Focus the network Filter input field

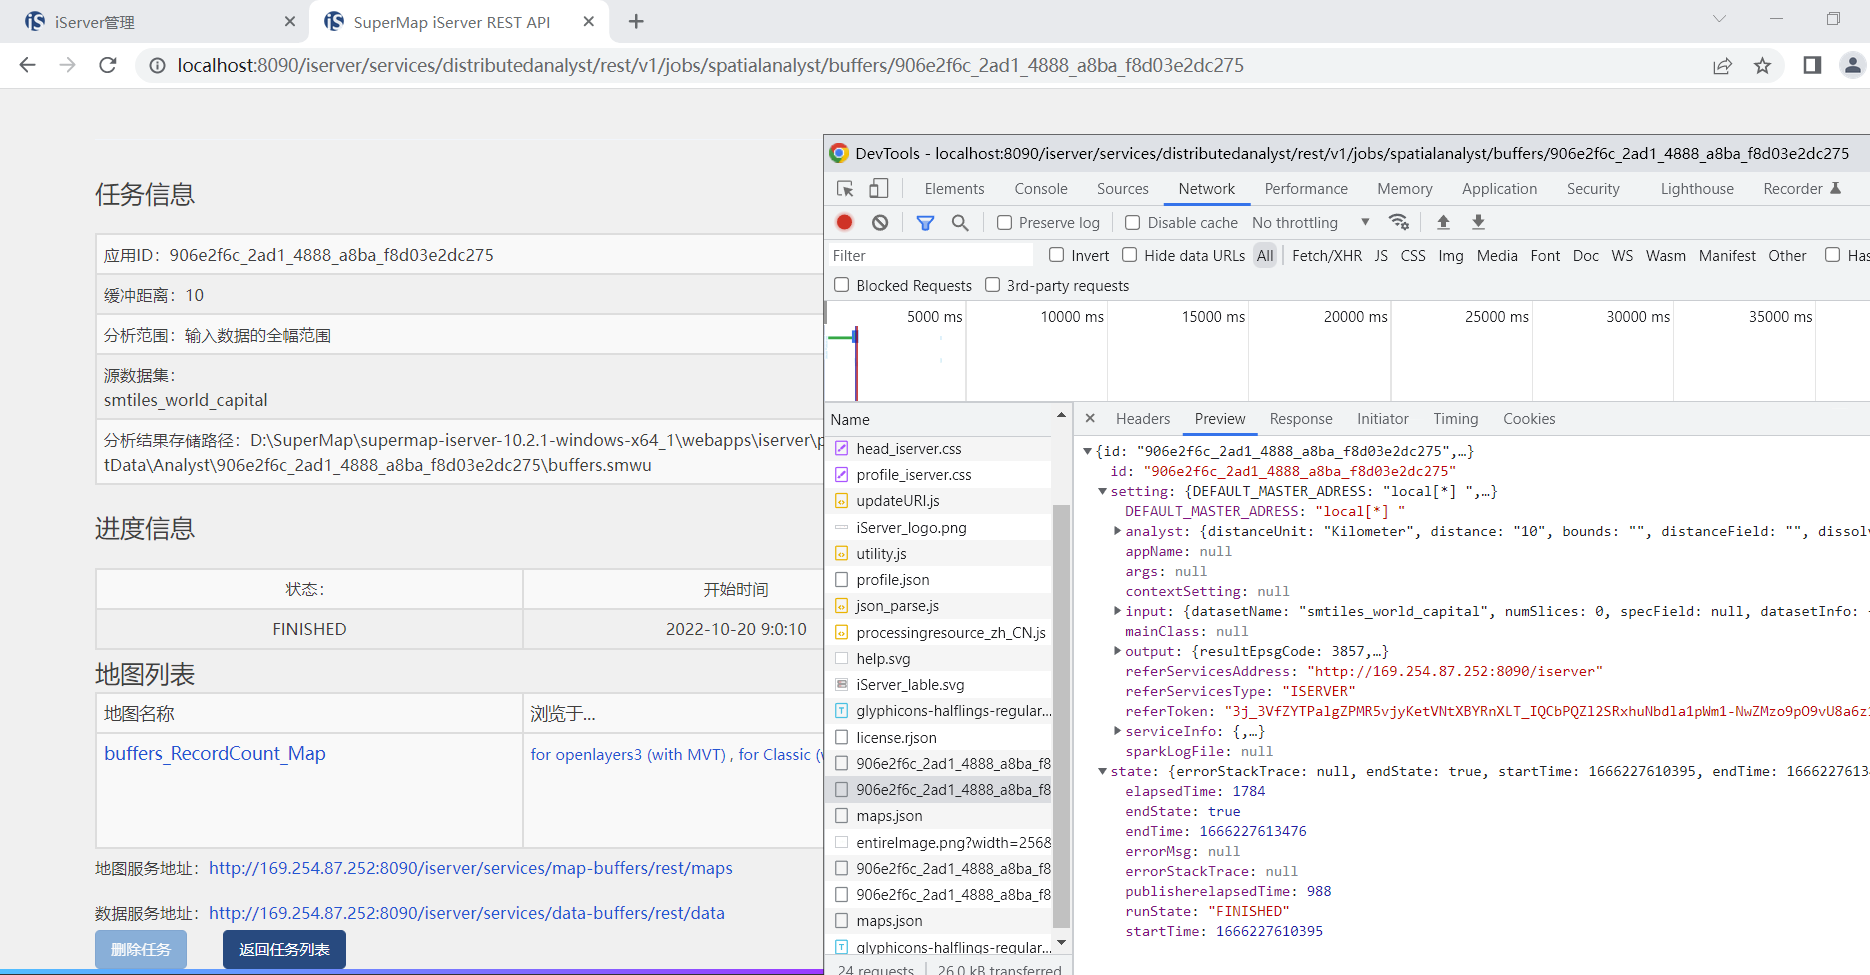[931, 256]
